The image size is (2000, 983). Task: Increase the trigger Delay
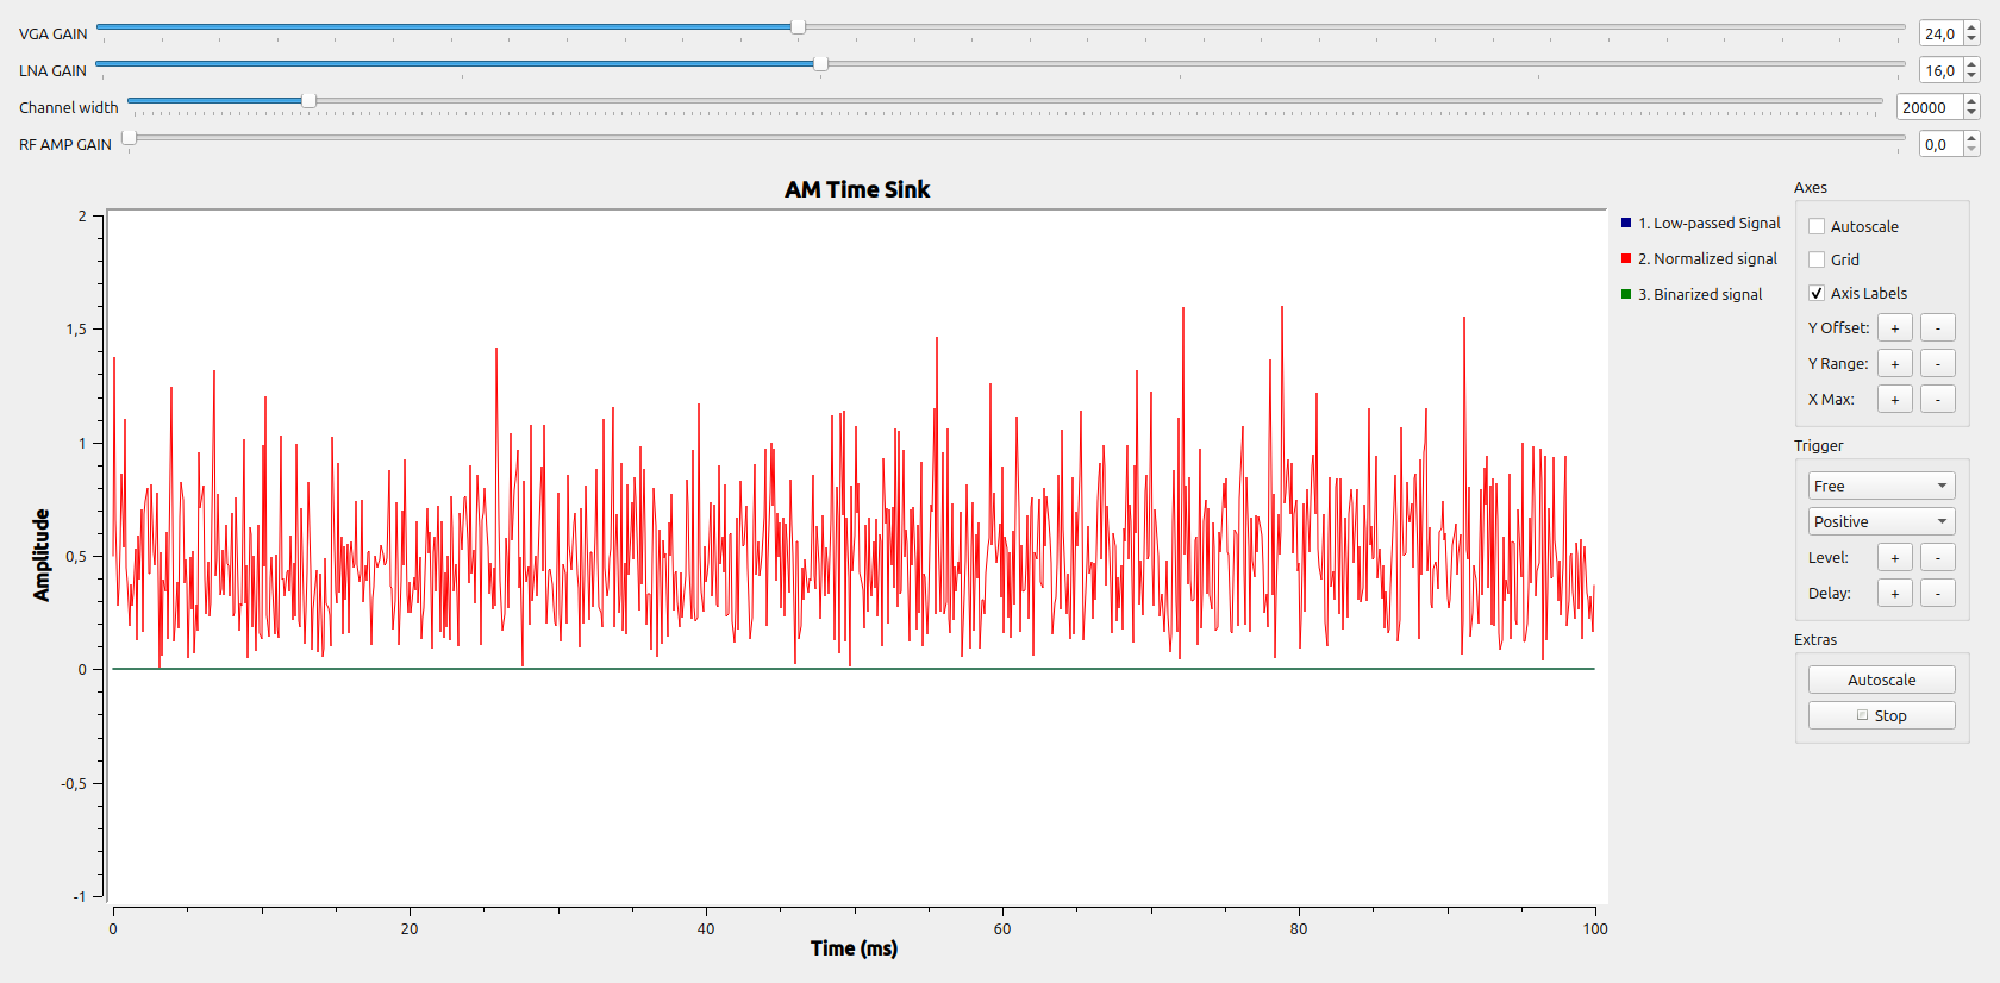click(1895, 593)
